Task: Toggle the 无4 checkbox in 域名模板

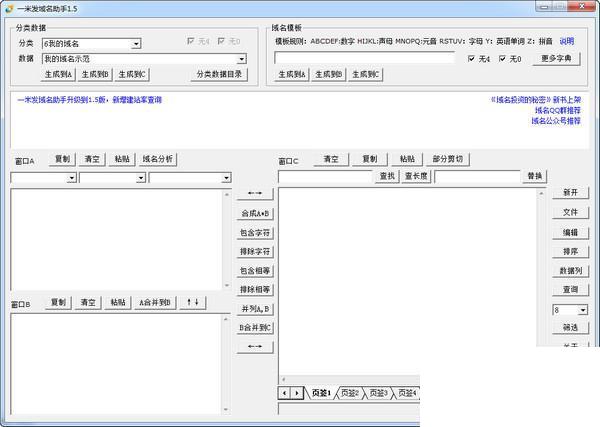Action: pos(471,59)
